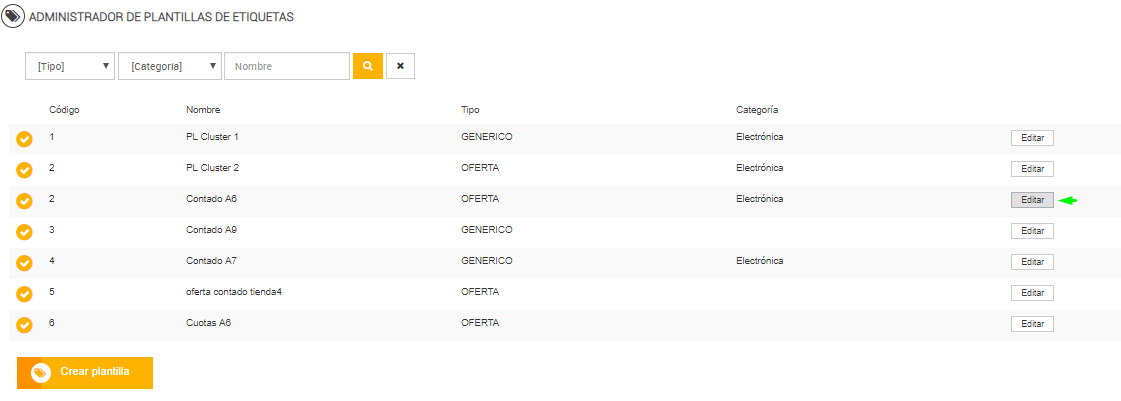Image resolution: width=1121 pixels, height=401 pixels.
Task: Click the check icon for Contado A9
Action: pyautogui.click(x=24, y=232)
